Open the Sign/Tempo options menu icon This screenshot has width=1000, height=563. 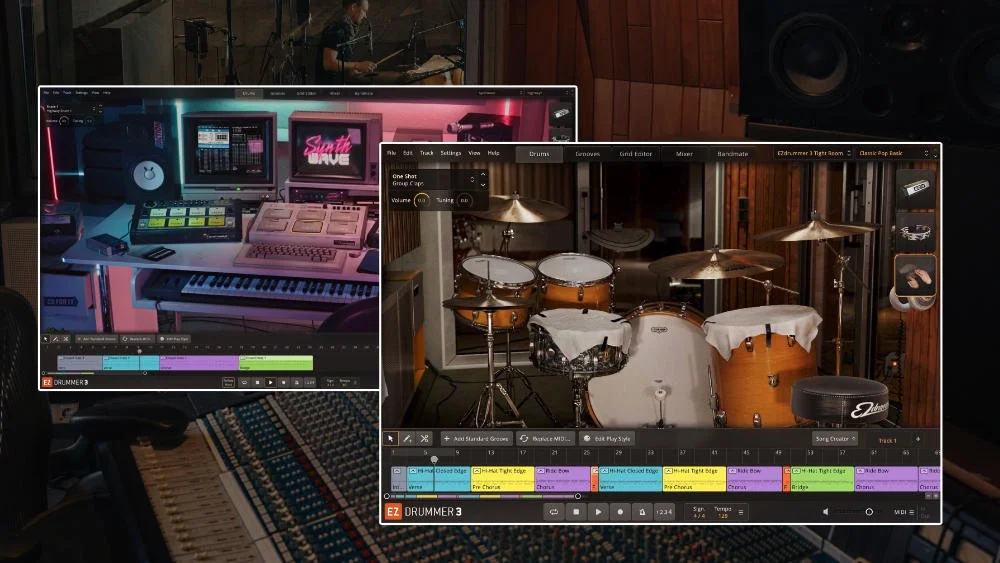pos(740,511)
